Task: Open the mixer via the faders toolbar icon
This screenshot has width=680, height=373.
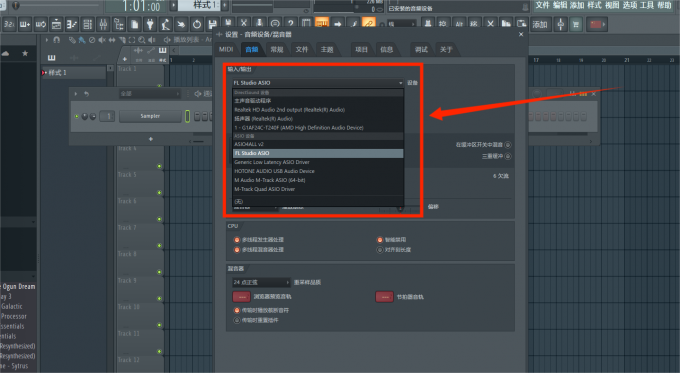Action: 103,24
